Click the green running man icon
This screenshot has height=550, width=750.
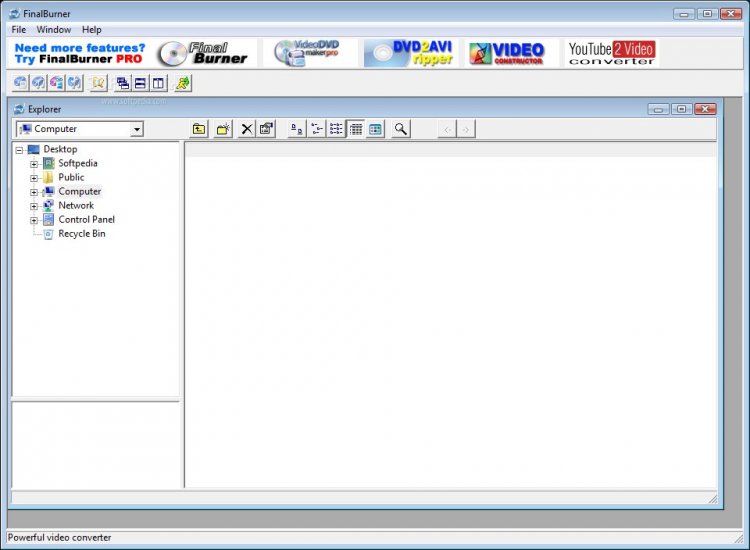tap(183, 84)
